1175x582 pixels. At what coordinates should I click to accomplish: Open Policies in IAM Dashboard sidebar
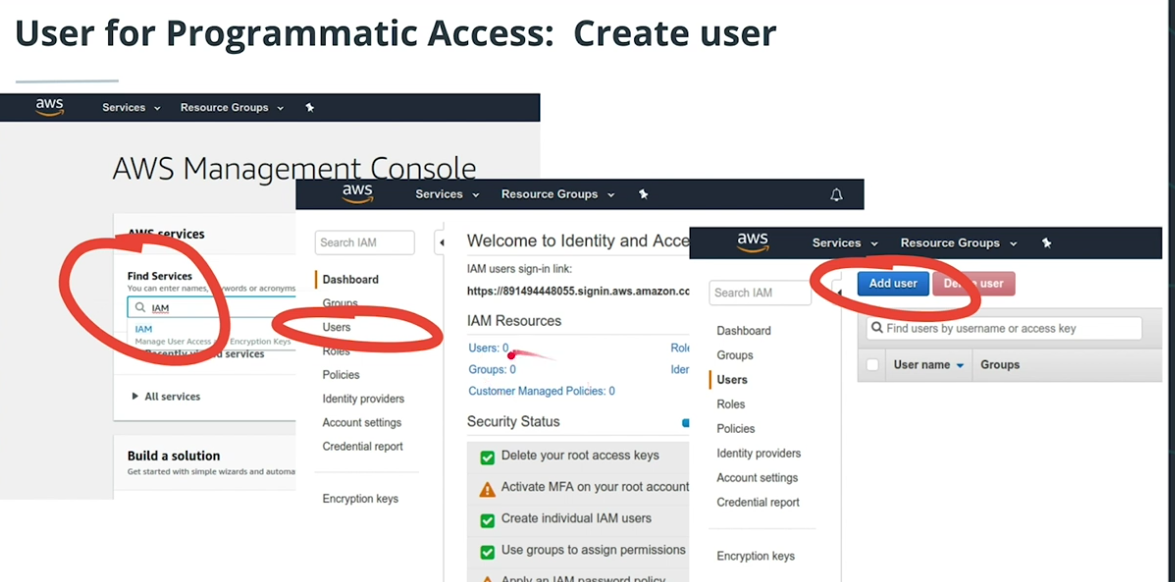tap(341, 375)
